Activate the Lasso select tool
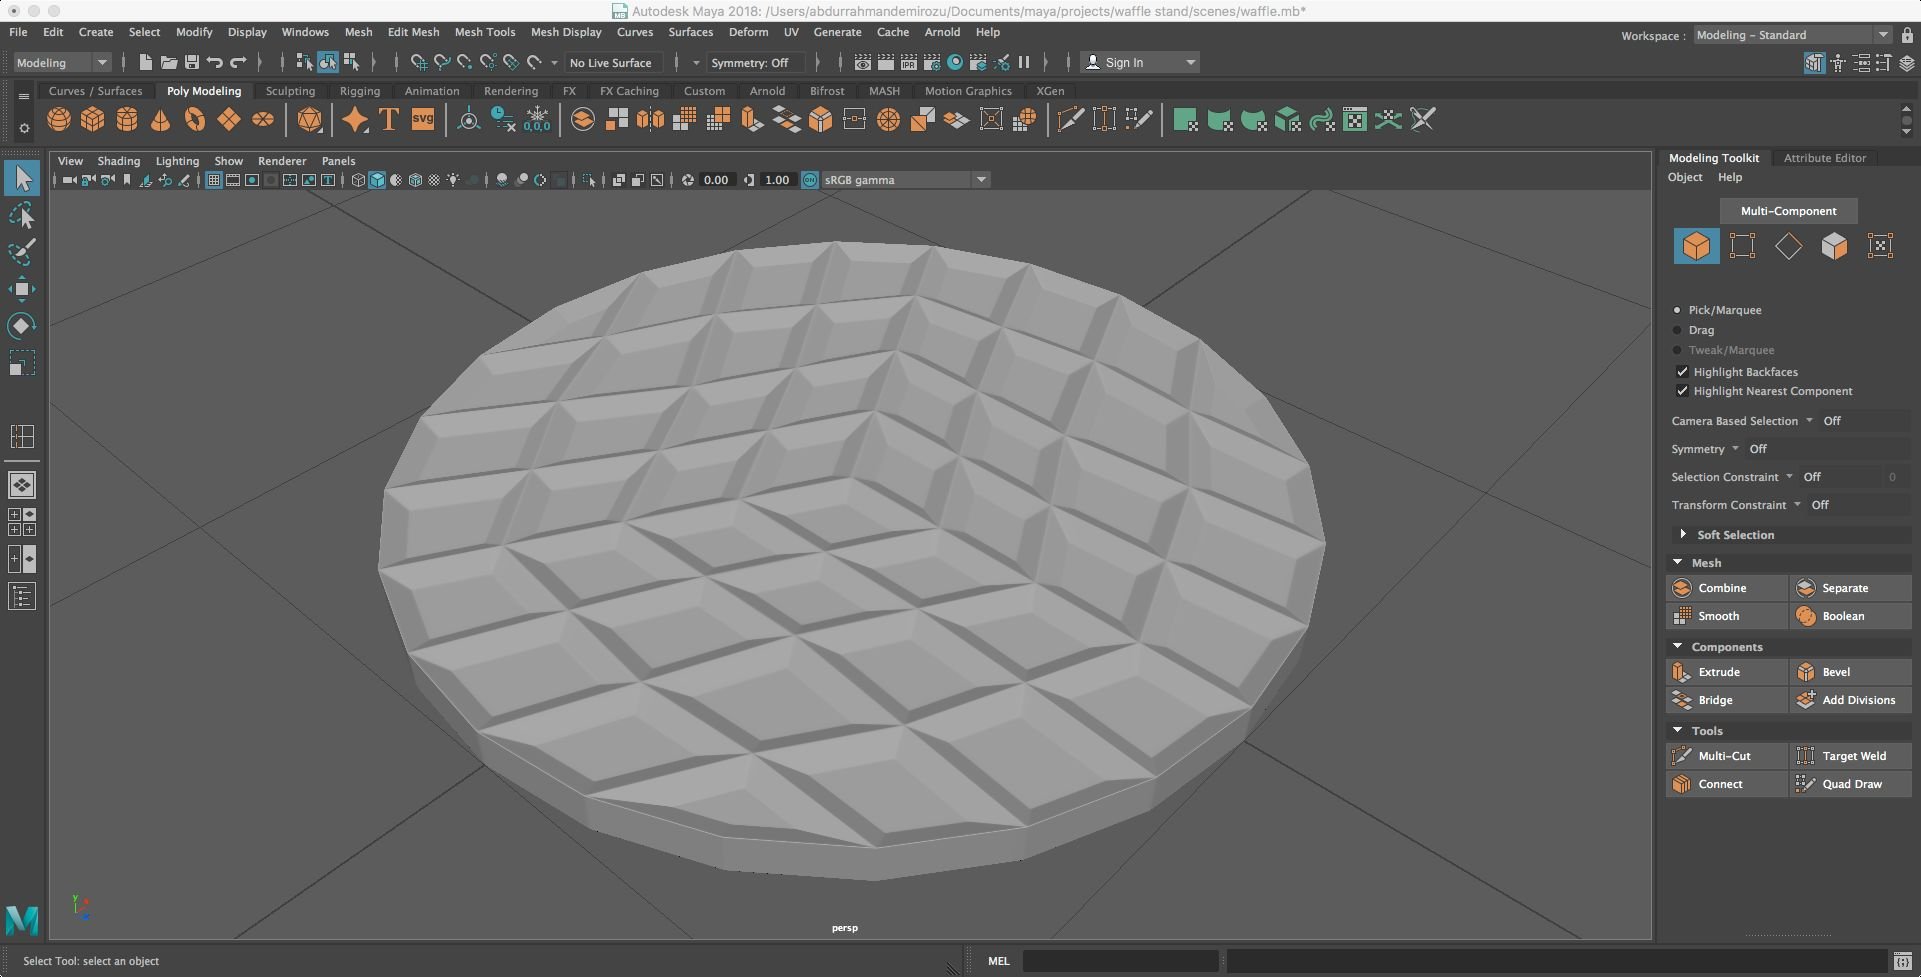1921x977 pixels. tap(22, 215)
